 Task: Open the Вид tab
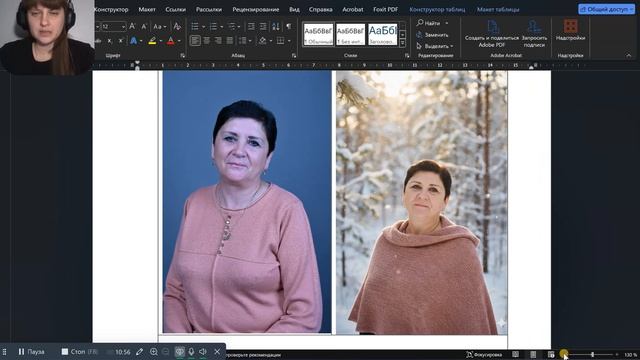pos(294,9)
